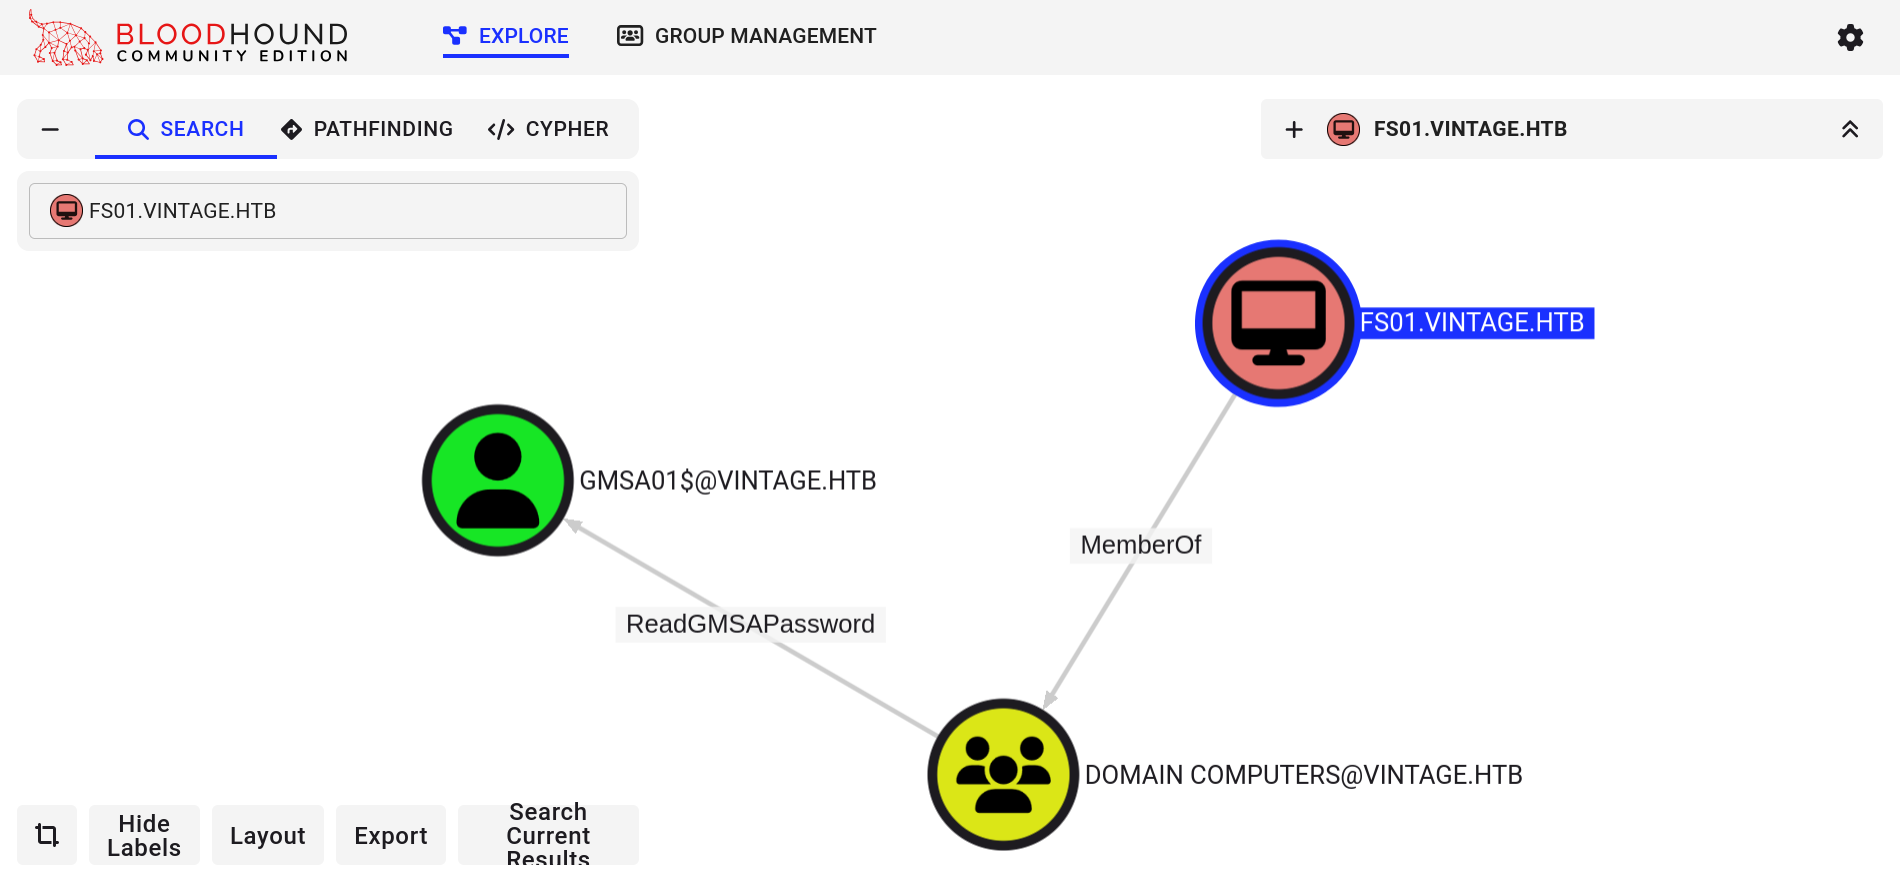Click the GMSA01$@VINTAGE.HTB node label
Viewport: 1900px width, 880px height.
728,481
